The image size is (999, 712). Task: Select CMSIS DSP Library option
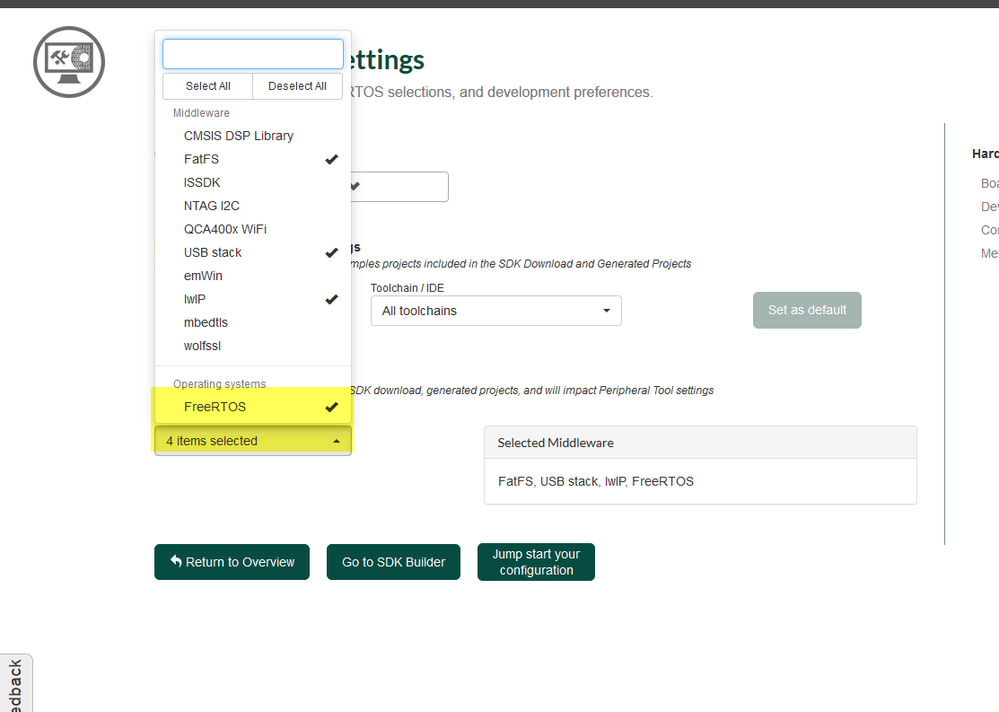pyautogui.click(x=253, y=136)
